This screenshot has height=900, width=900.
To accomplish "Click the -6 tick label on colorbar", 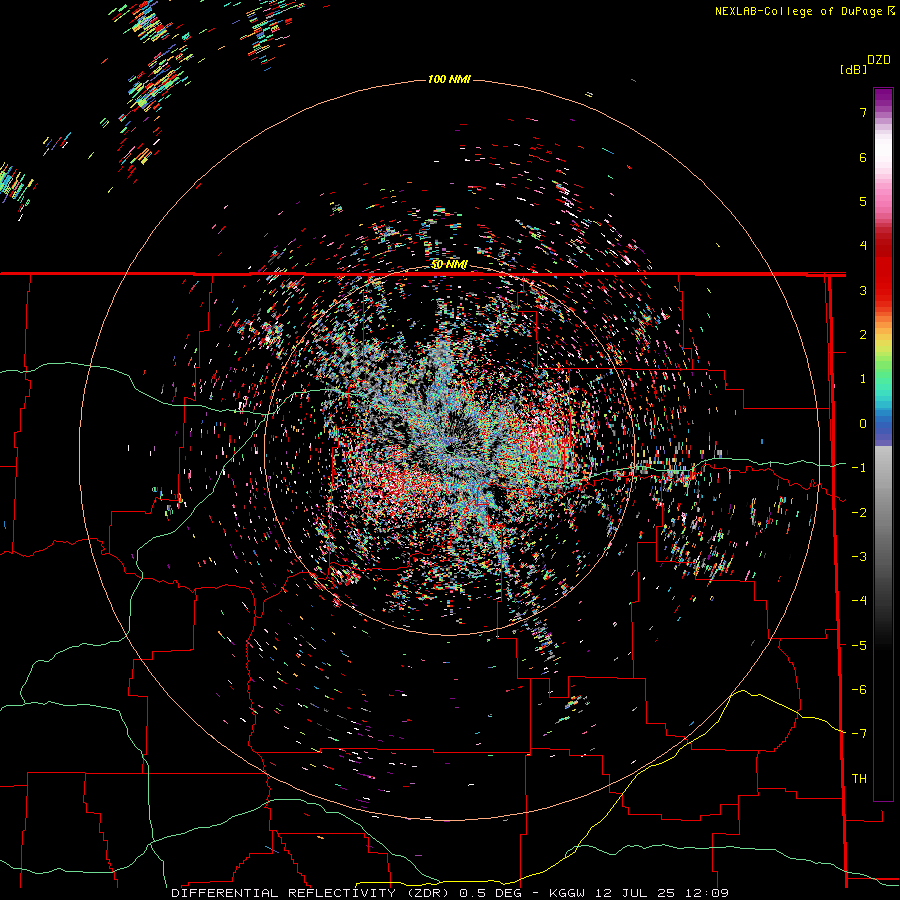I will (x=859, y=690).
